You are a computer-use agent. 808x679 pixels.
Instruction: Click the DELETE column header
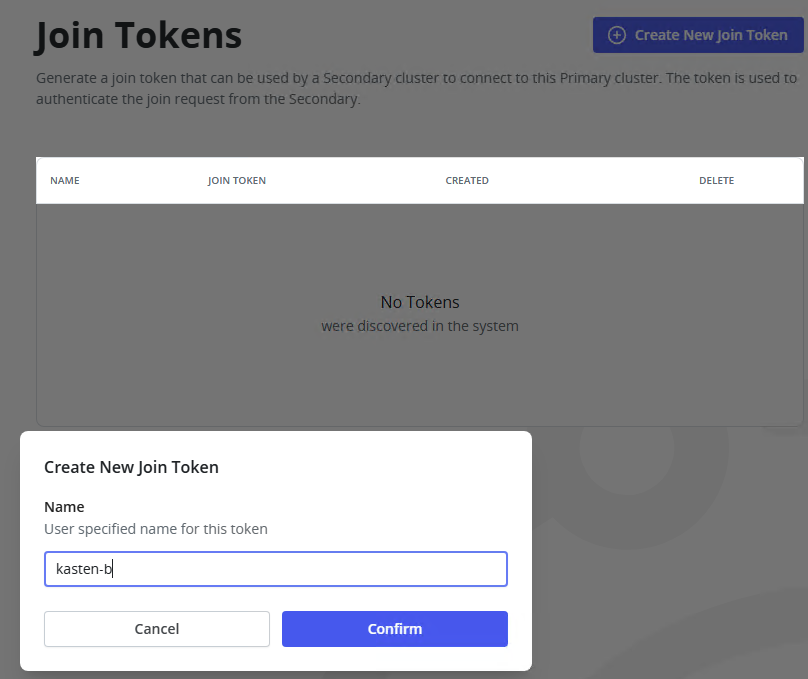(716, 181)
